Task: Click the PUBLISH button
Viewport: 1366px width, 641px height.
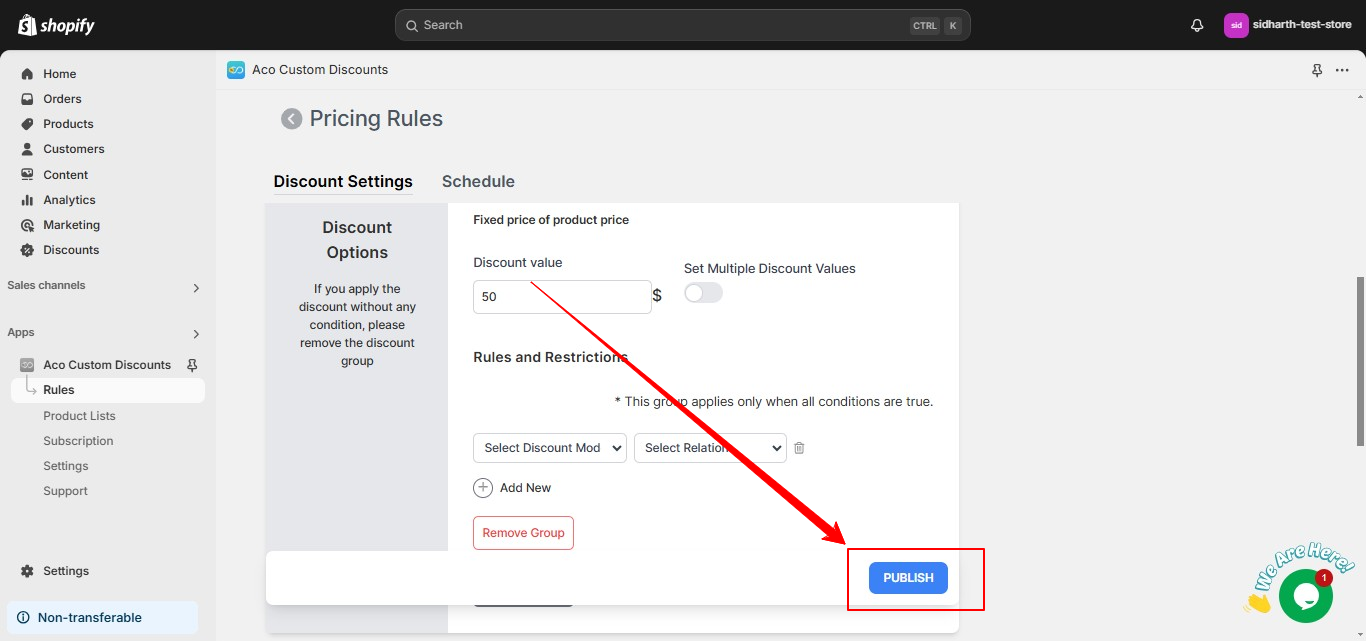Action: click(x=908, y=578)
